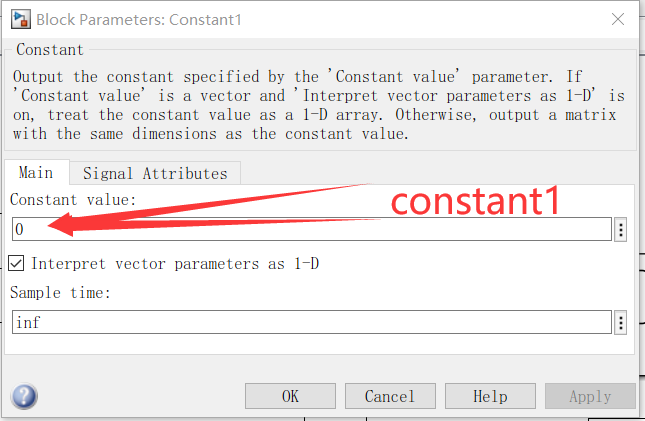Switch to the Signal Attributes tab

(x=154, y=173)
